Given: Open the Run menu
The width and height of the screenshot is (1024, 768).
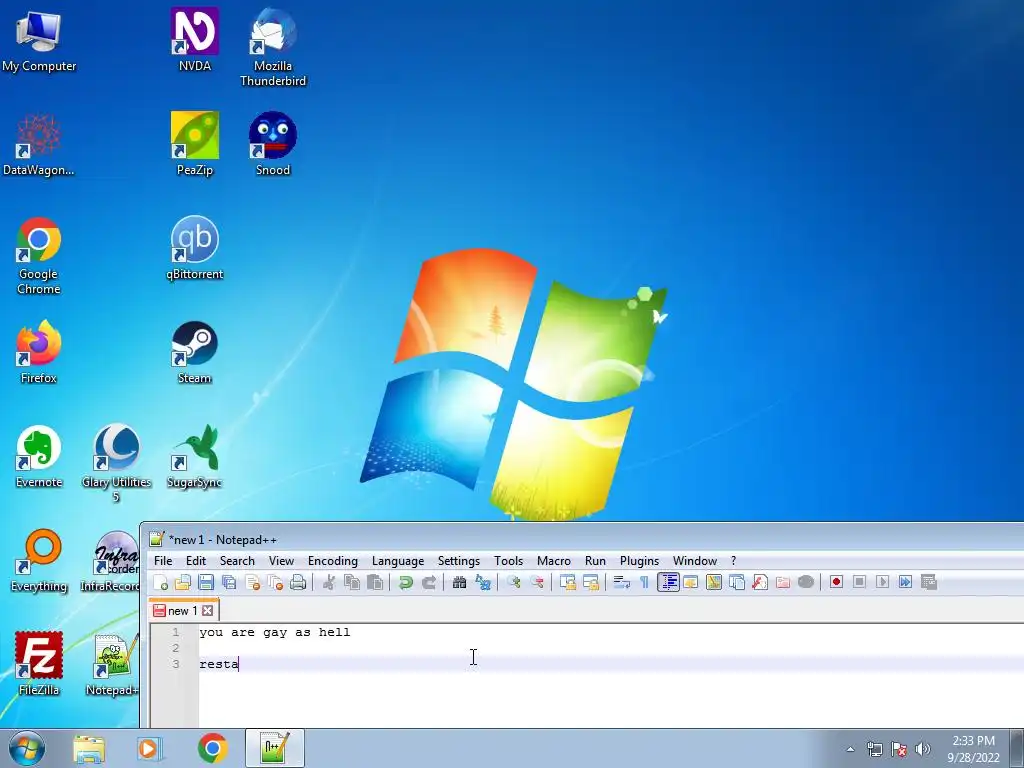Looking at the screenshot, I should (595, 561).
